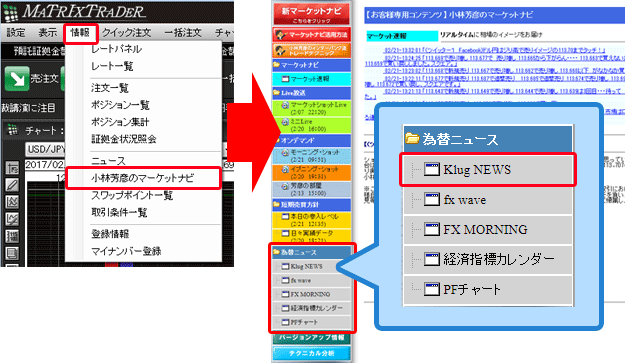The image size is (625, 363).
Task: Open the マーケット速報 sidebar item
Action: (x=311, y=79)
